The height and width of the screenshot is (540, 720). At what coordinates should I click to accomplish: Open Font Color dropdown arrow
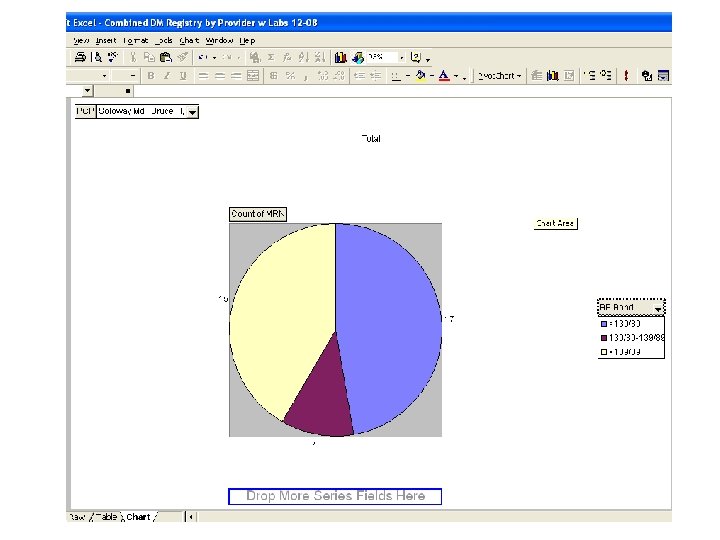(x=456, y=76)
